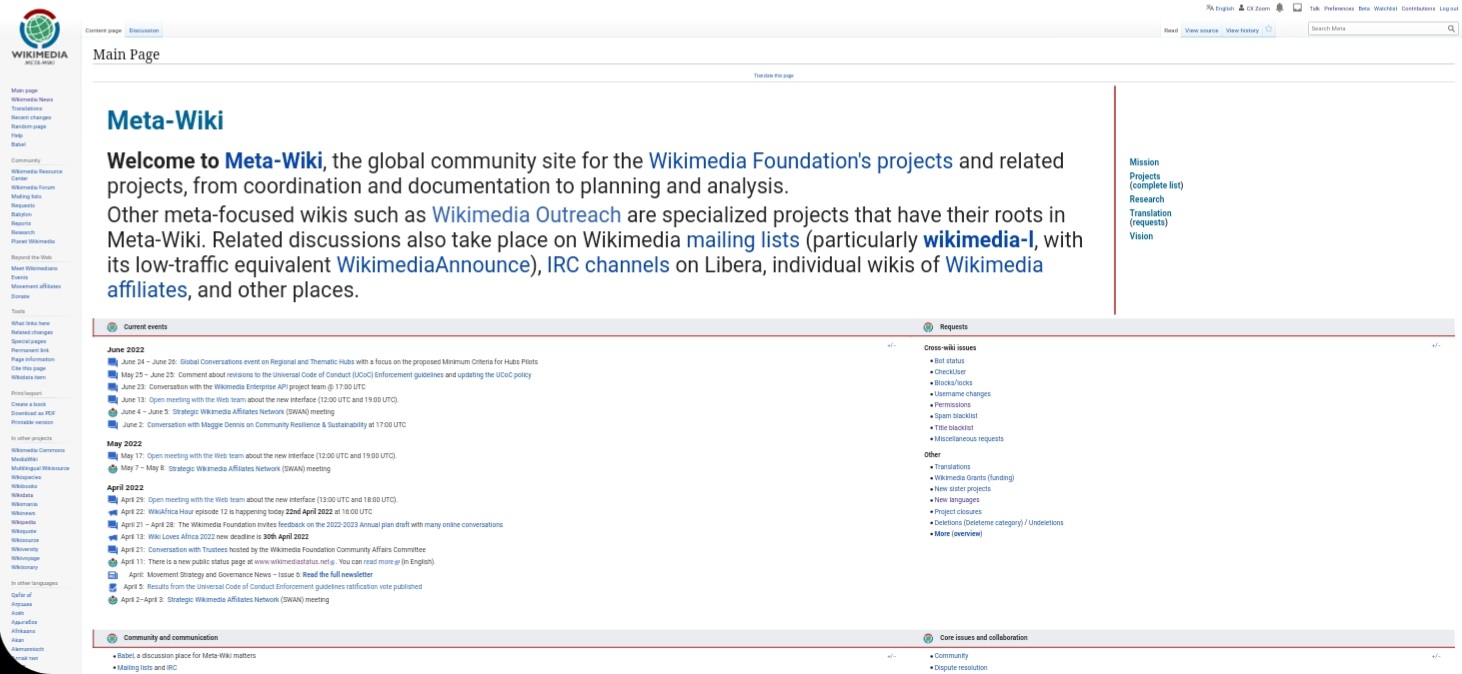Open the CX Zoom user page
Image resolution: width=1462 pixels, height=674 pixels.
point(1254,8)
